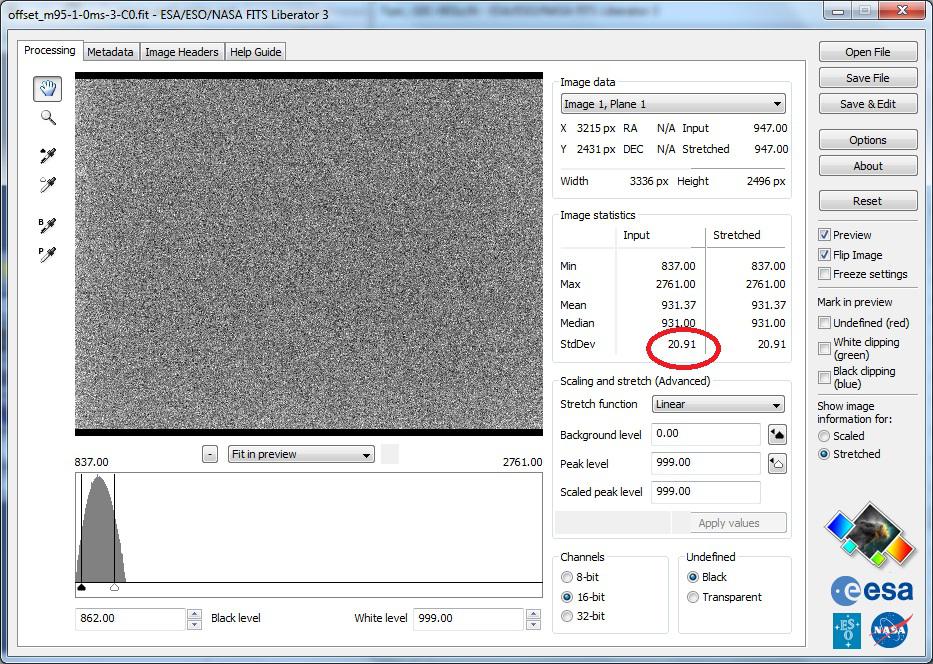Click the Save & Edit button

[868, 104]
